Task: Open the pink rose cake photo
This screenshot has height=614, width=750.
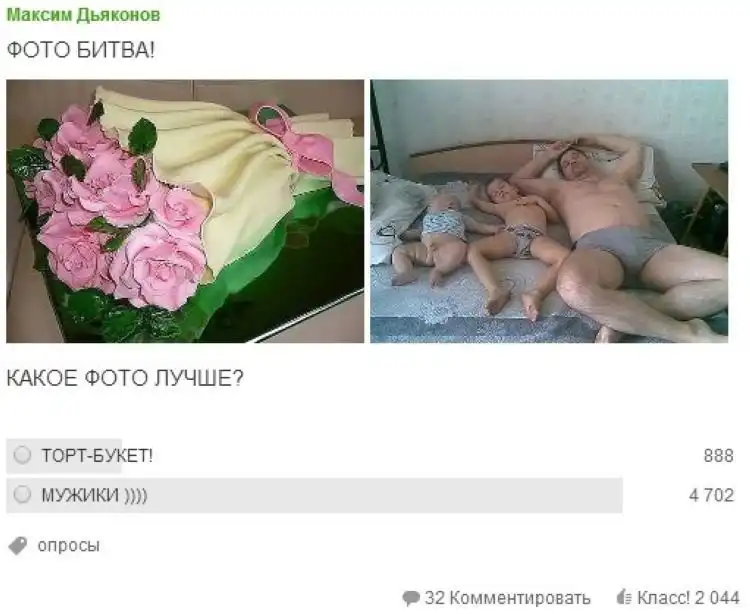Action: tap(185, 211)
